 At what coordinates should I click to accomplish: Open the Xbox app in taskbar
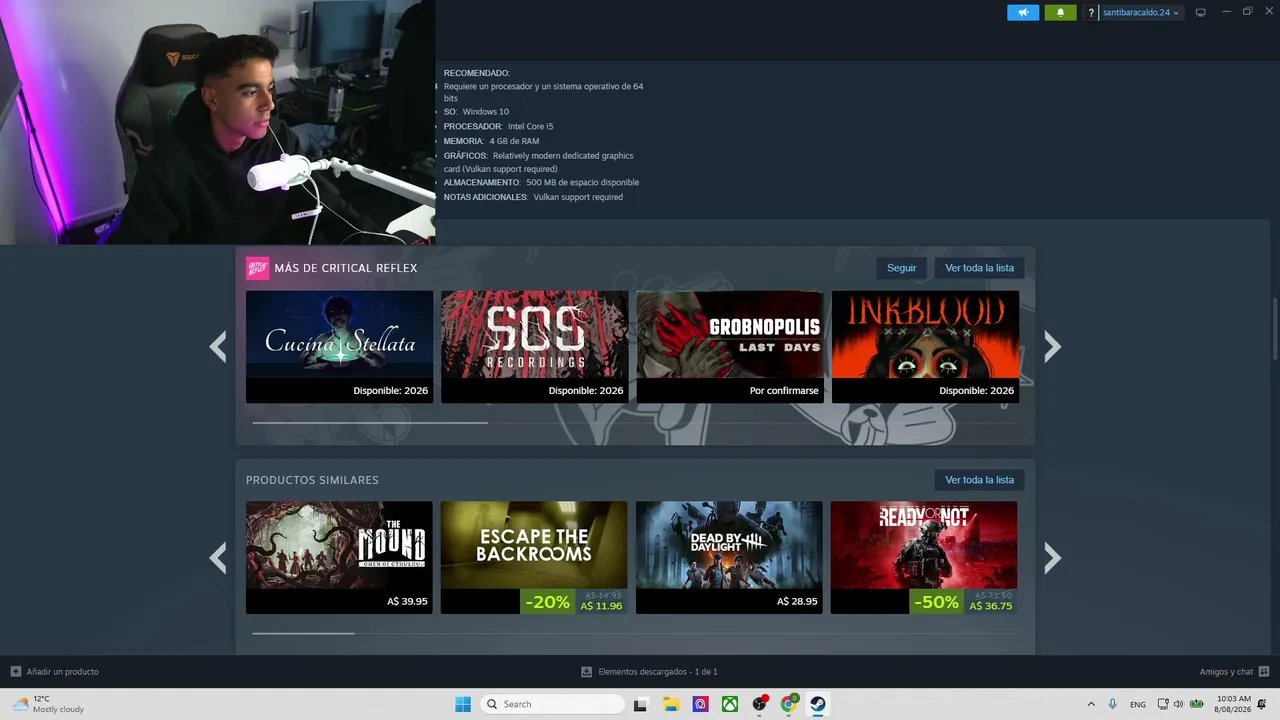coord(730,704)
